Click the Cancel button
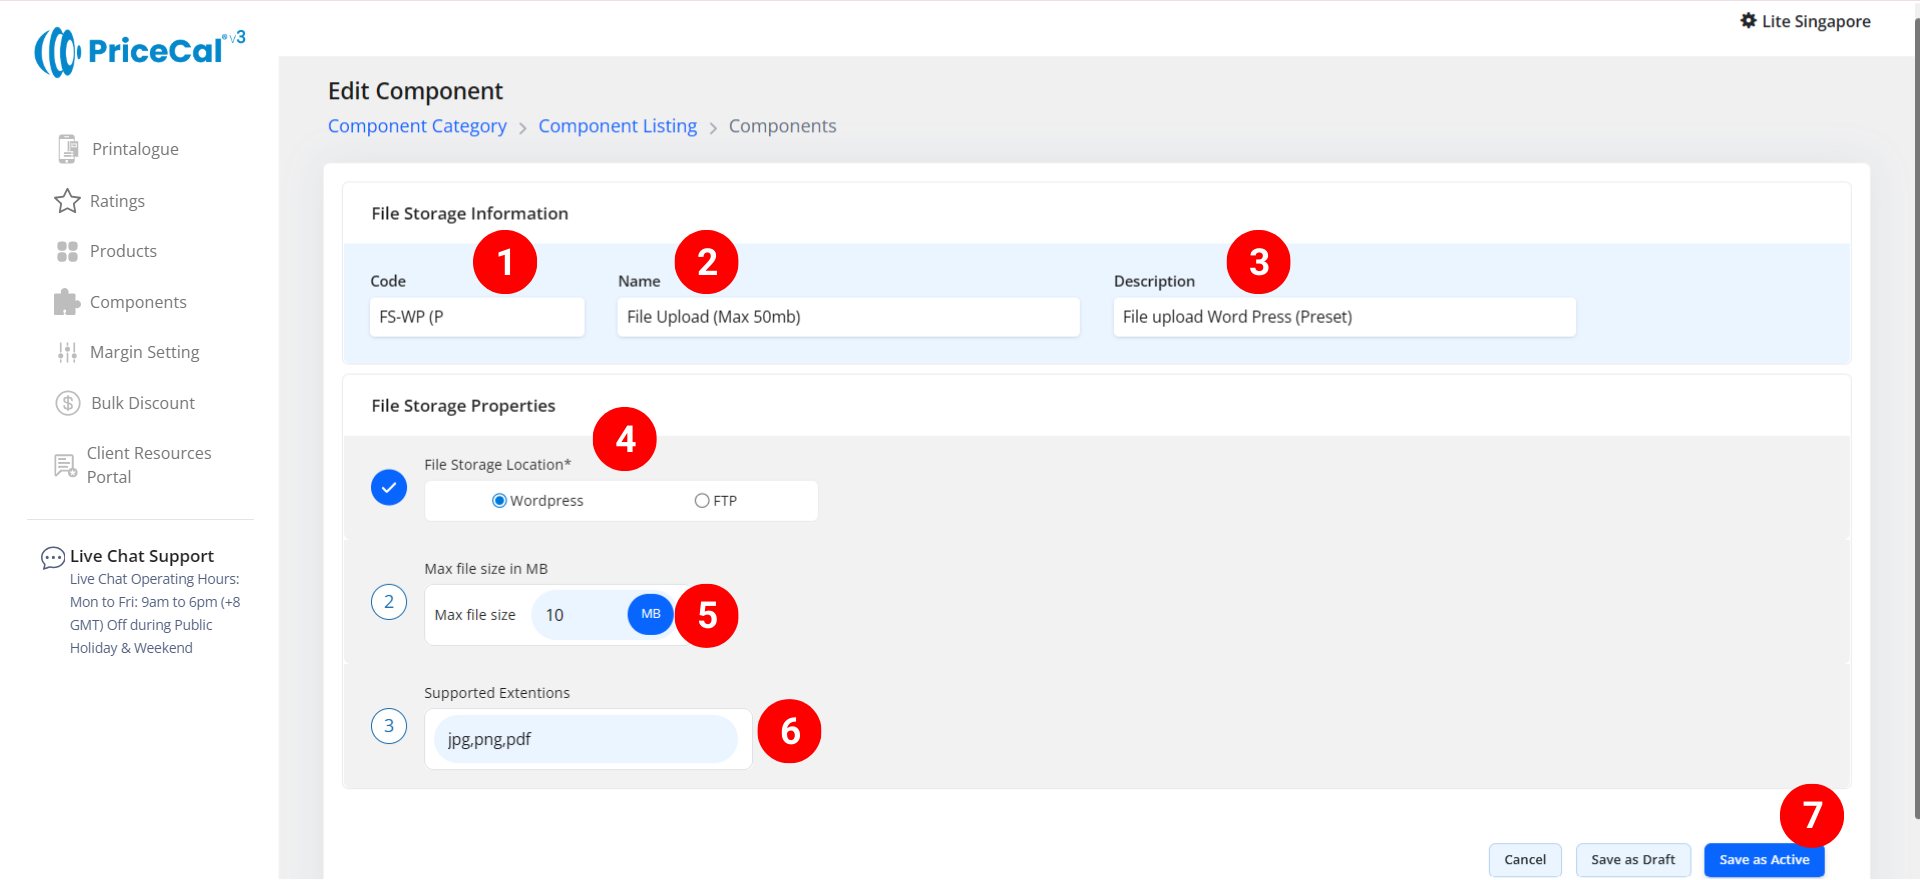The image size is (1920, 880). pos(1524,860)
